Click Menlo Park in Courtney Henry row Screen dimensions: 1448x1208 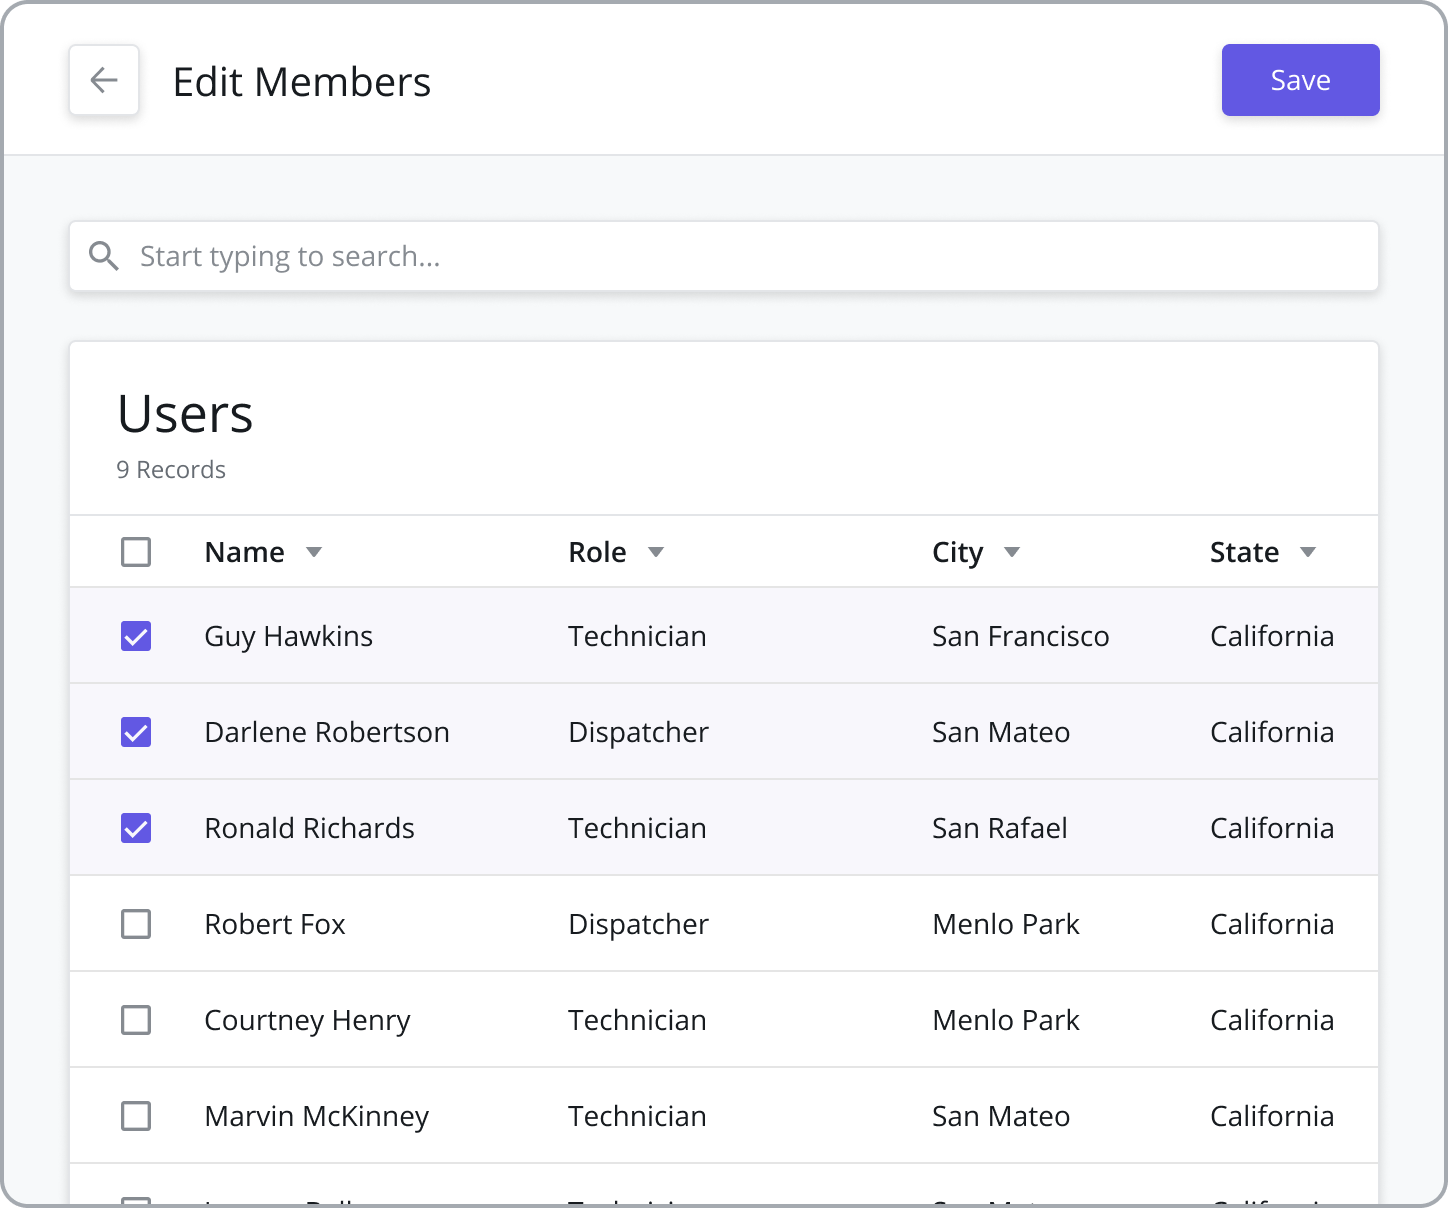point(1006,1020)
